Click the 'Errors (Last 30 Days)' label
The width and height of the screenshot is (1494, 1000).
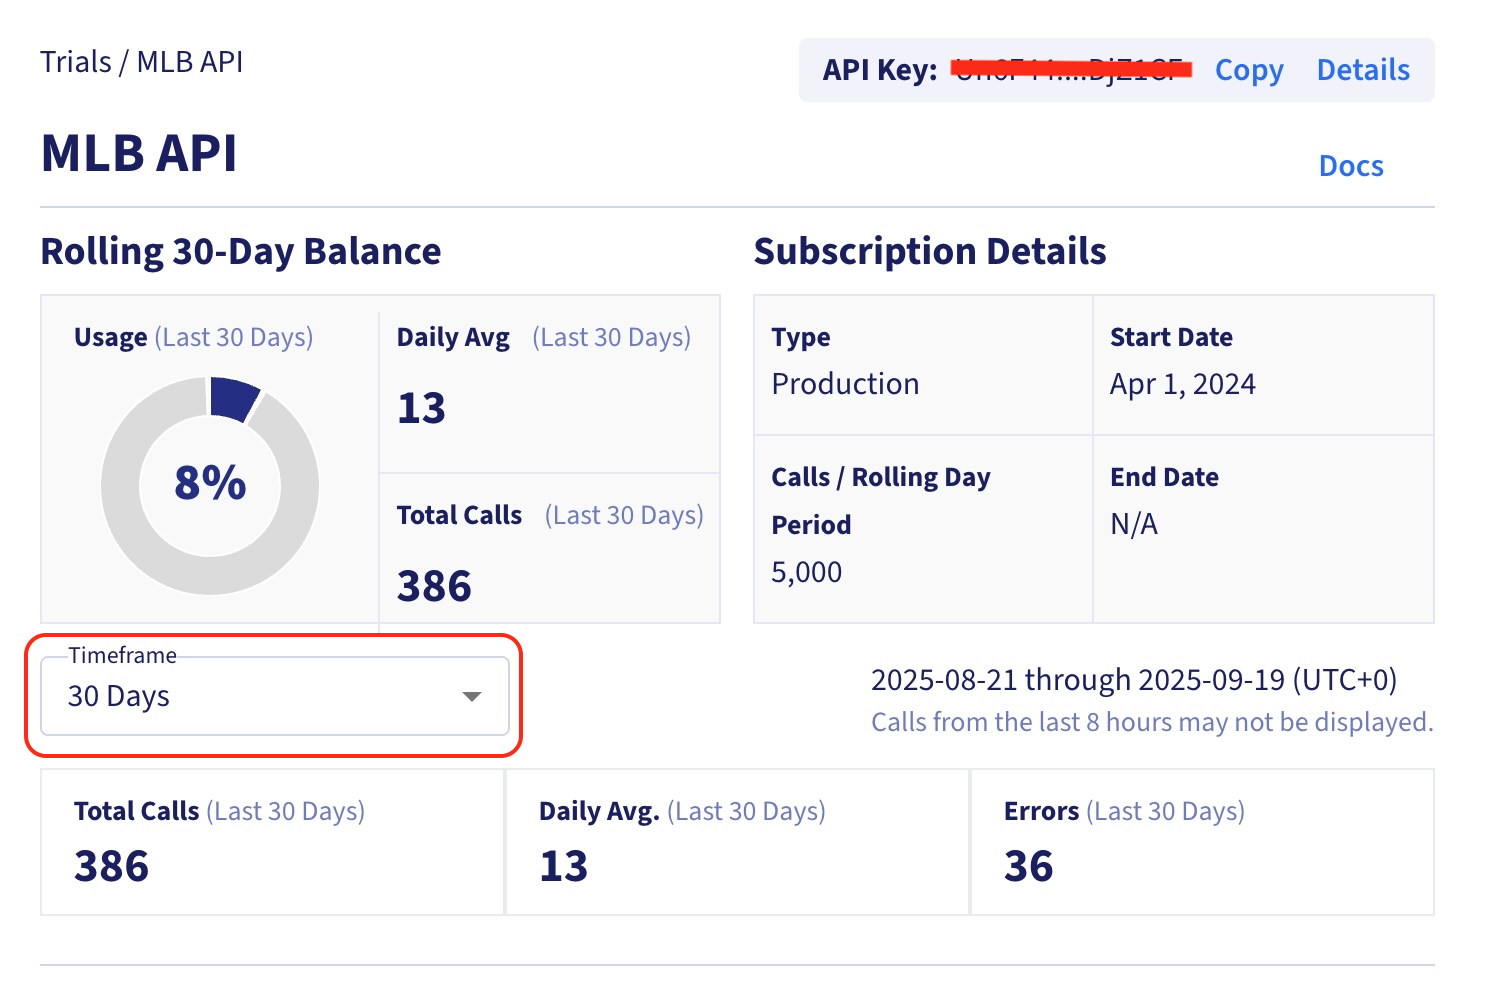[1125, 811]
